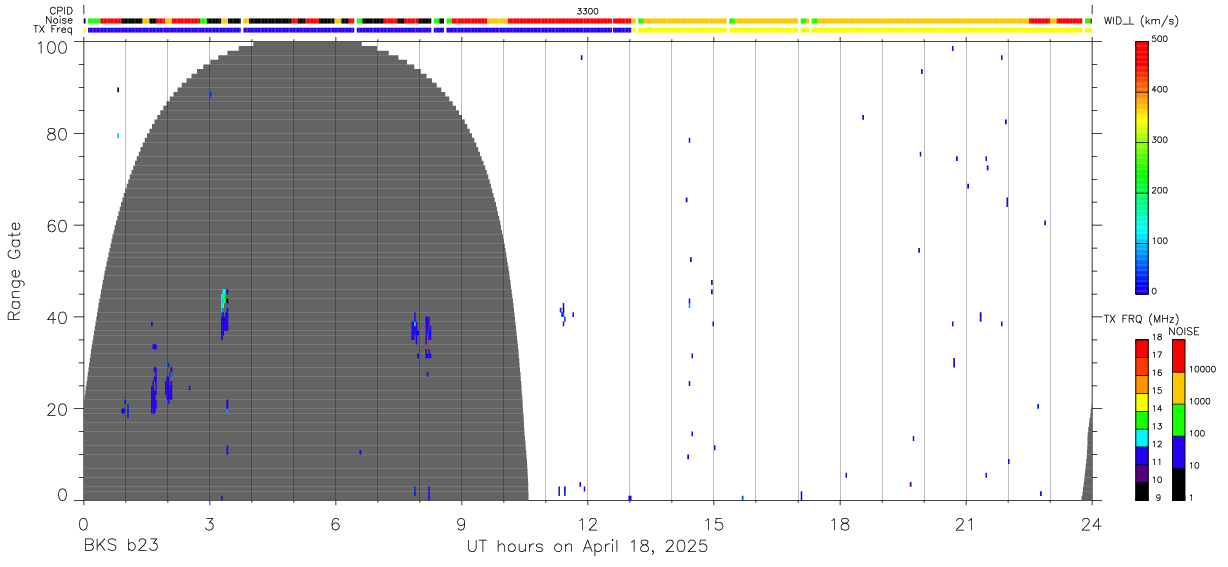Screen dimensions: 1228x567
Task: Click the '10000' tick on noise legend
Action: click(x=1203, y=369)
